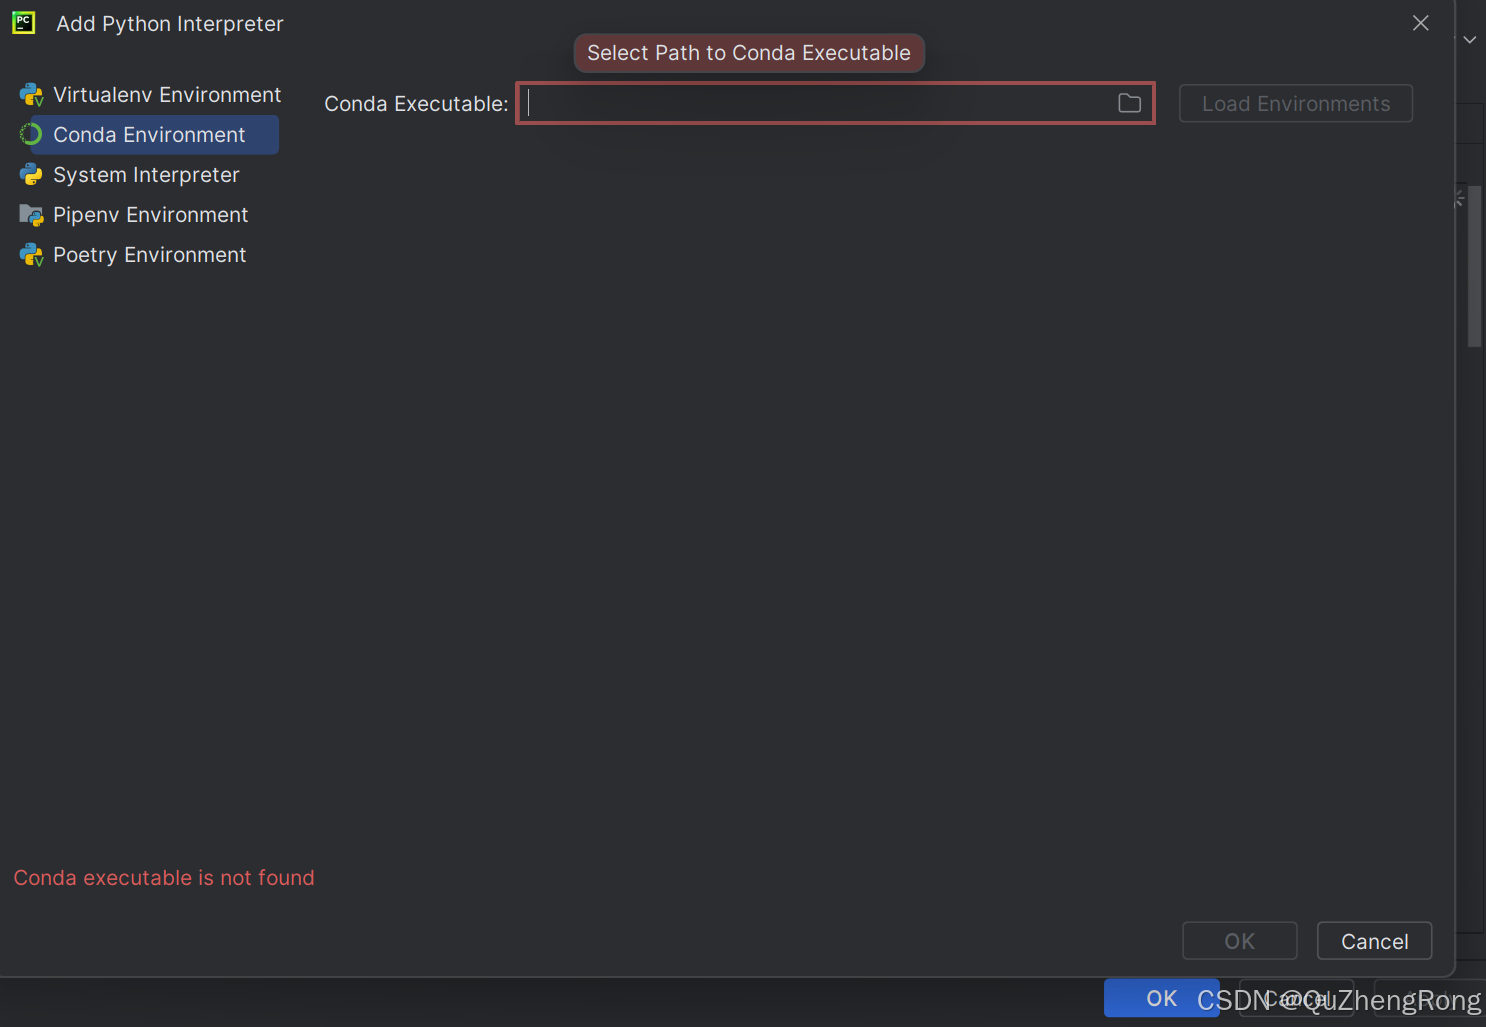Click the Virtualenv Environment Python icon

pyautogui.click(x=29, y=94)
